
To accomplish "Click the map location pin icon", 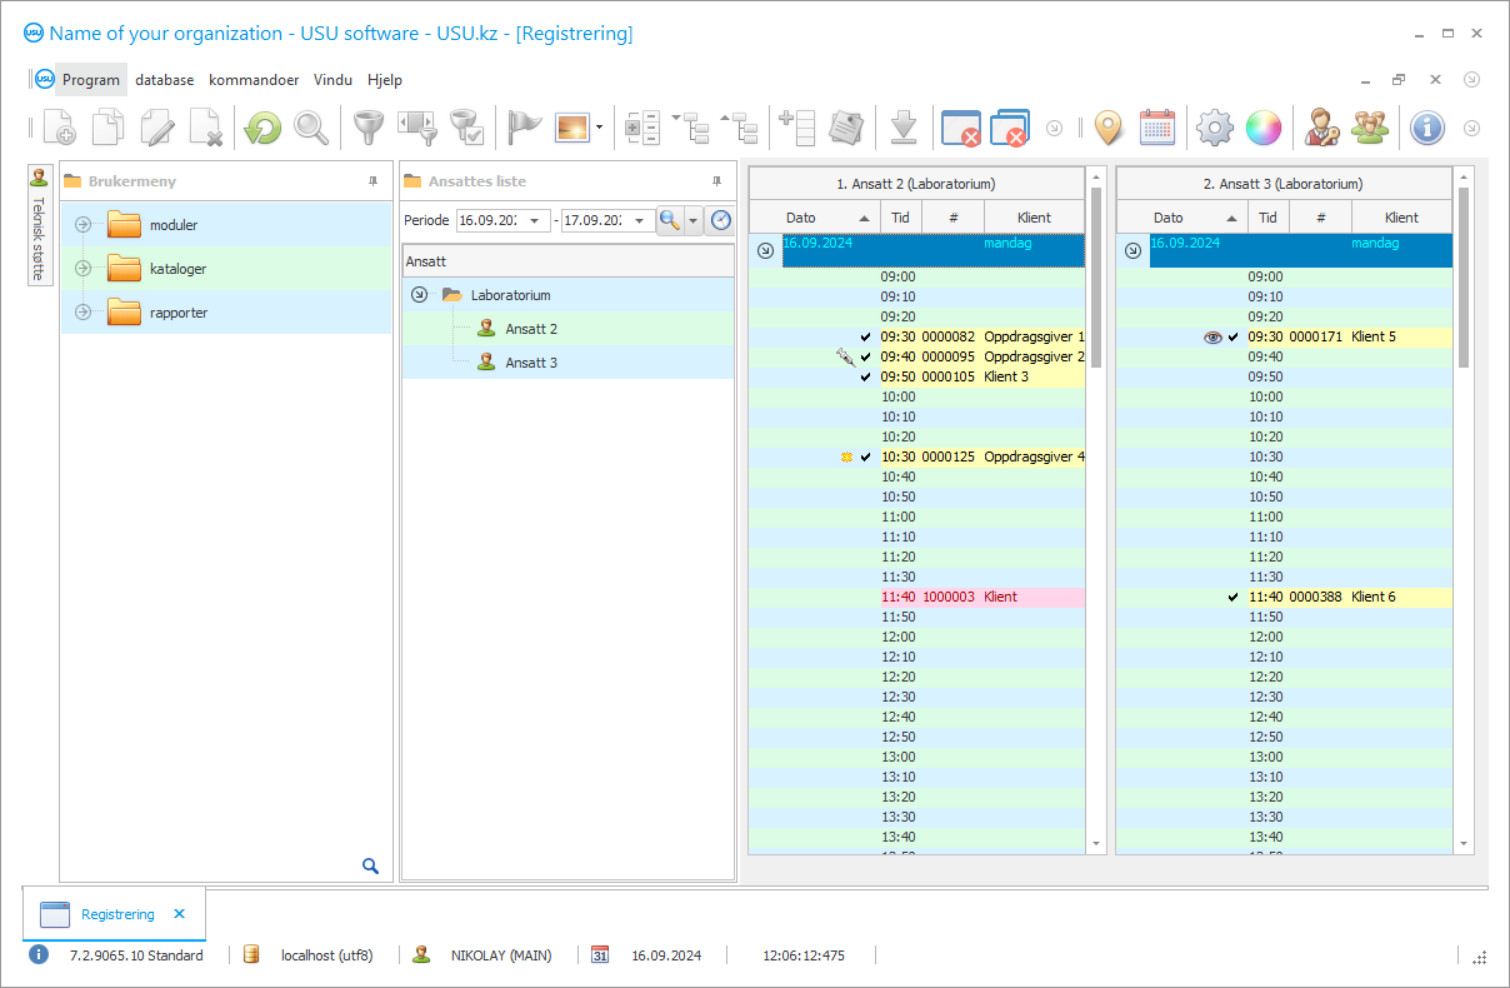I will click(1108, 128).
